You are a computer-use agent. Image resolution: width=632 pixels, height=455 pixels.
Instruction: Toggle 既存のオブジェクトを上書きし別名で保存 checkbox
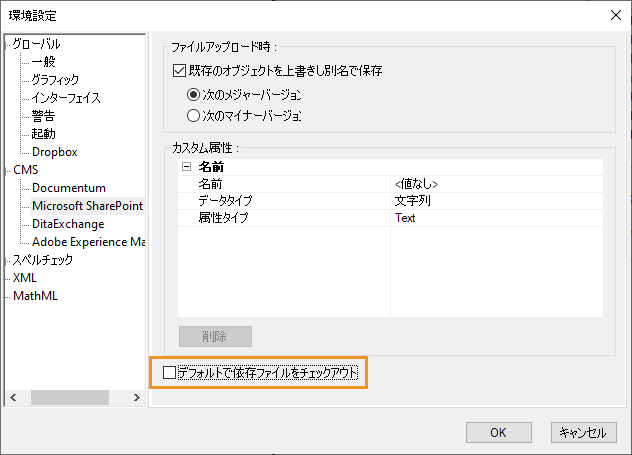click(180, 71)
